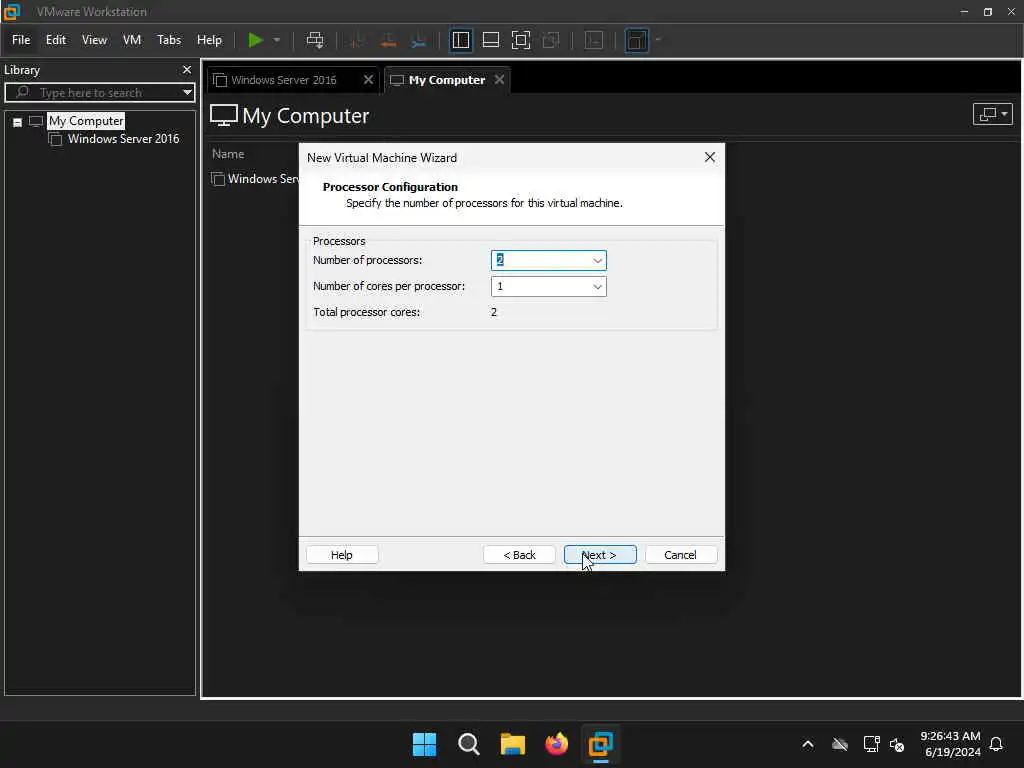
Task: Open the Edit menu
Action: (56, 40)
